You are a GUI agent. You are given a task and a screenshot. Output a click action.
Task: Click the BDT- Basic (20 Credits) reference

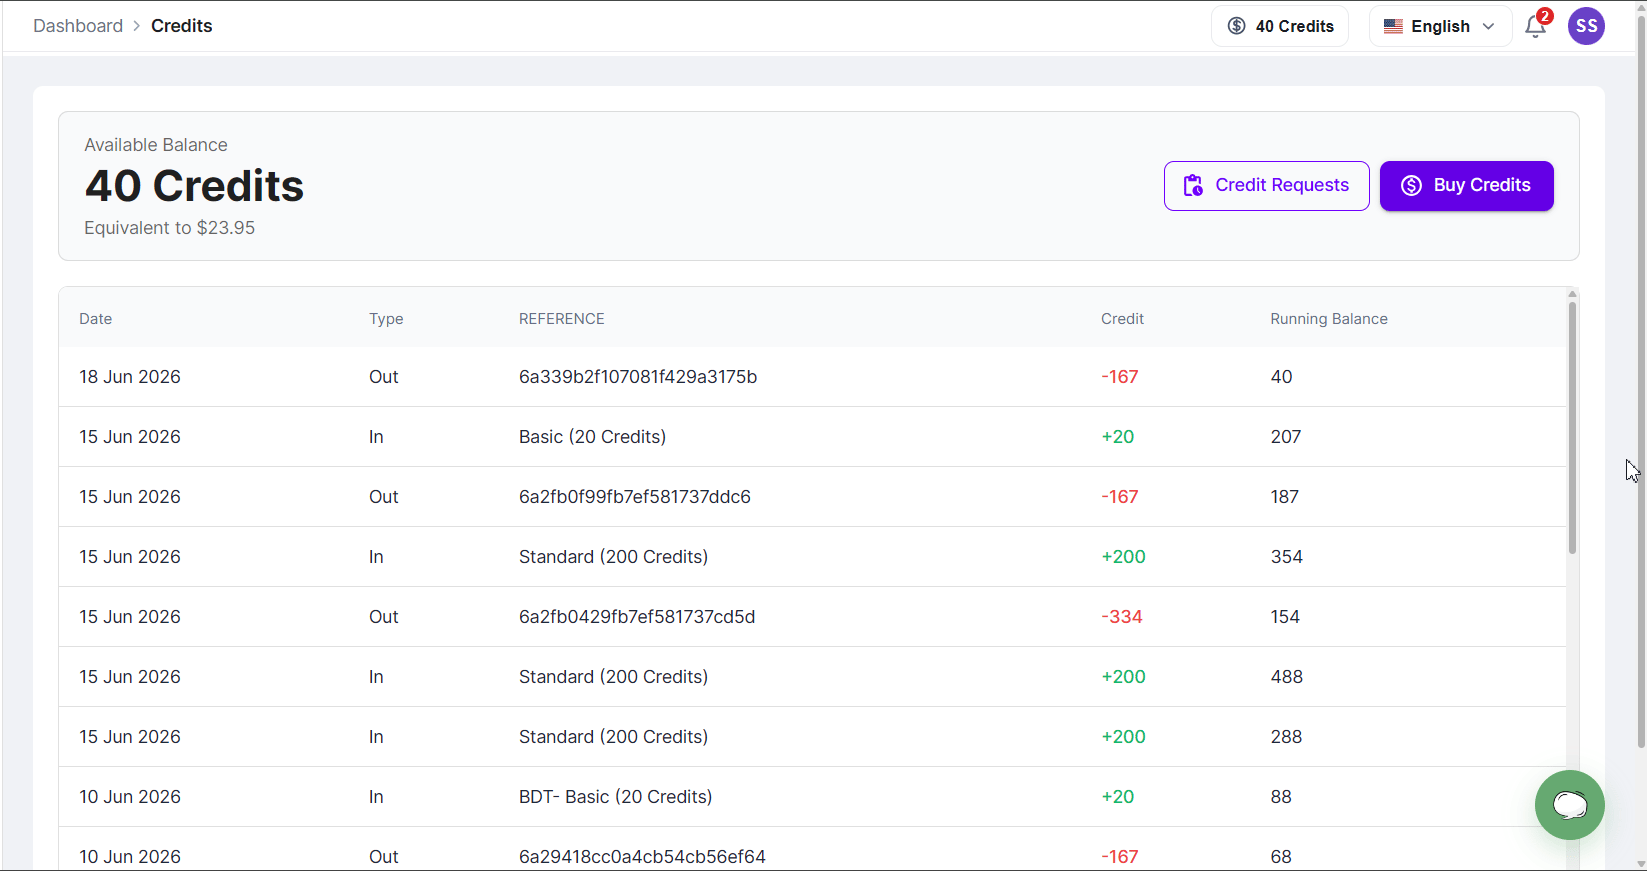[616, 797]
